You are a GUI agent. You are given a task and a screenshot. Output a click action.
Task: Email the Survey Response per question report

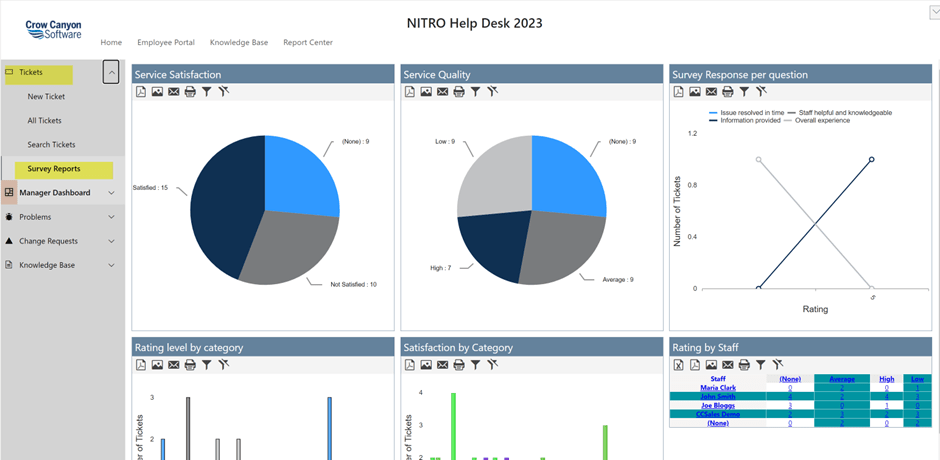pos(711,92)
